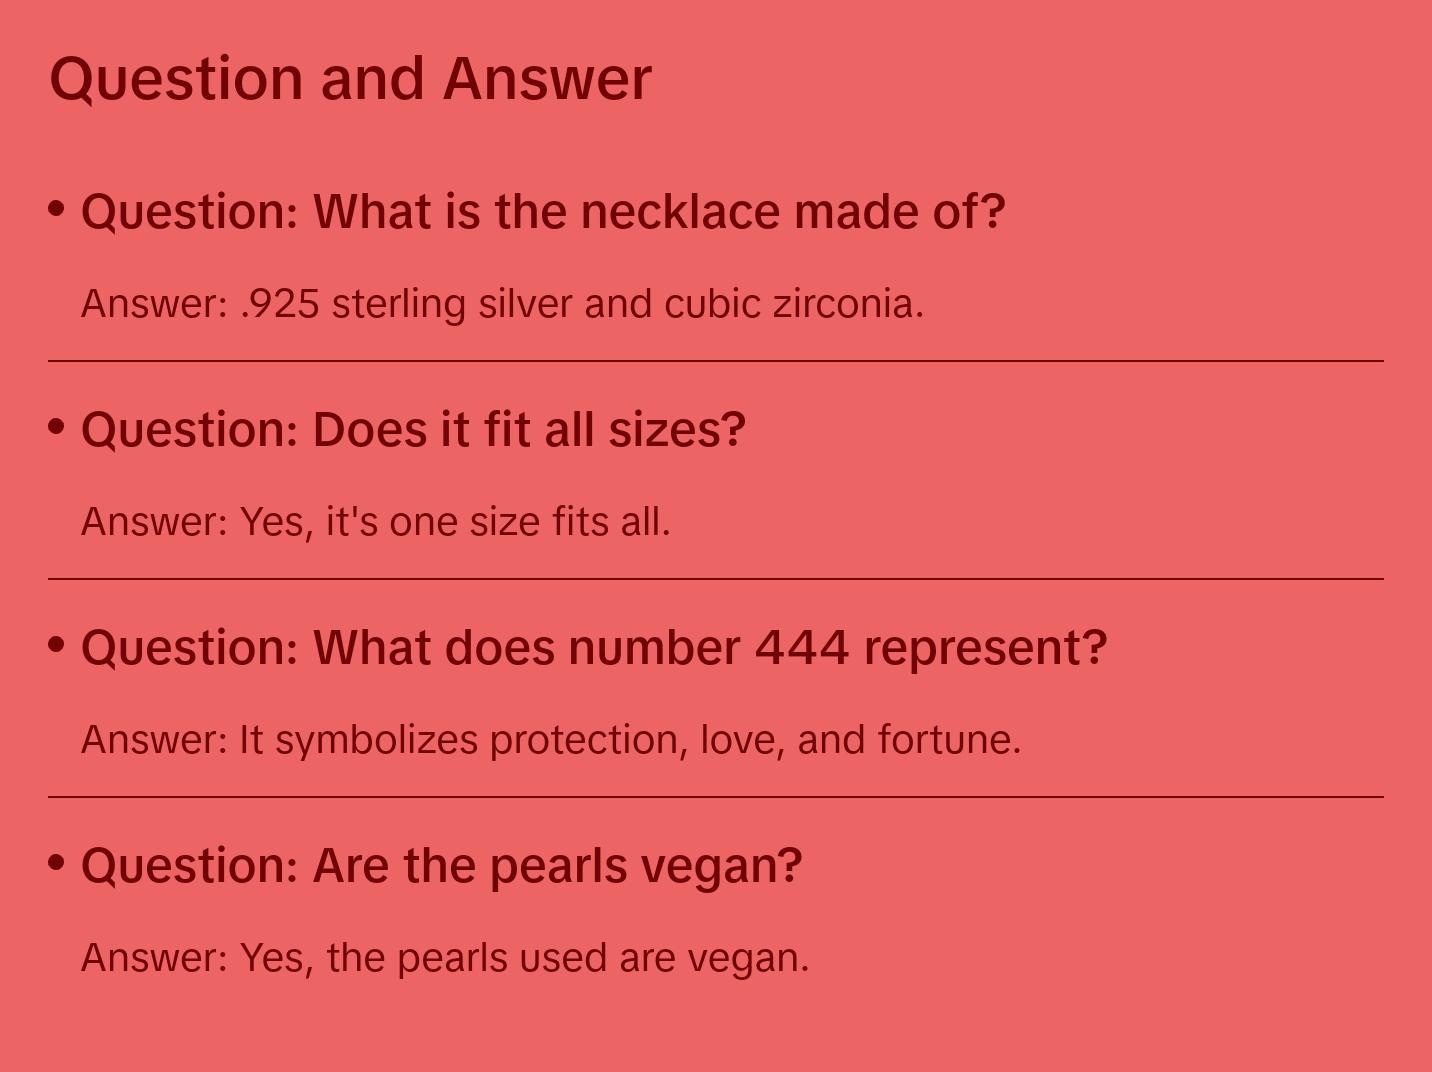
Task: Click the "Question and Answer" heading
Action: pyautogui.click(x=350, y=78)
